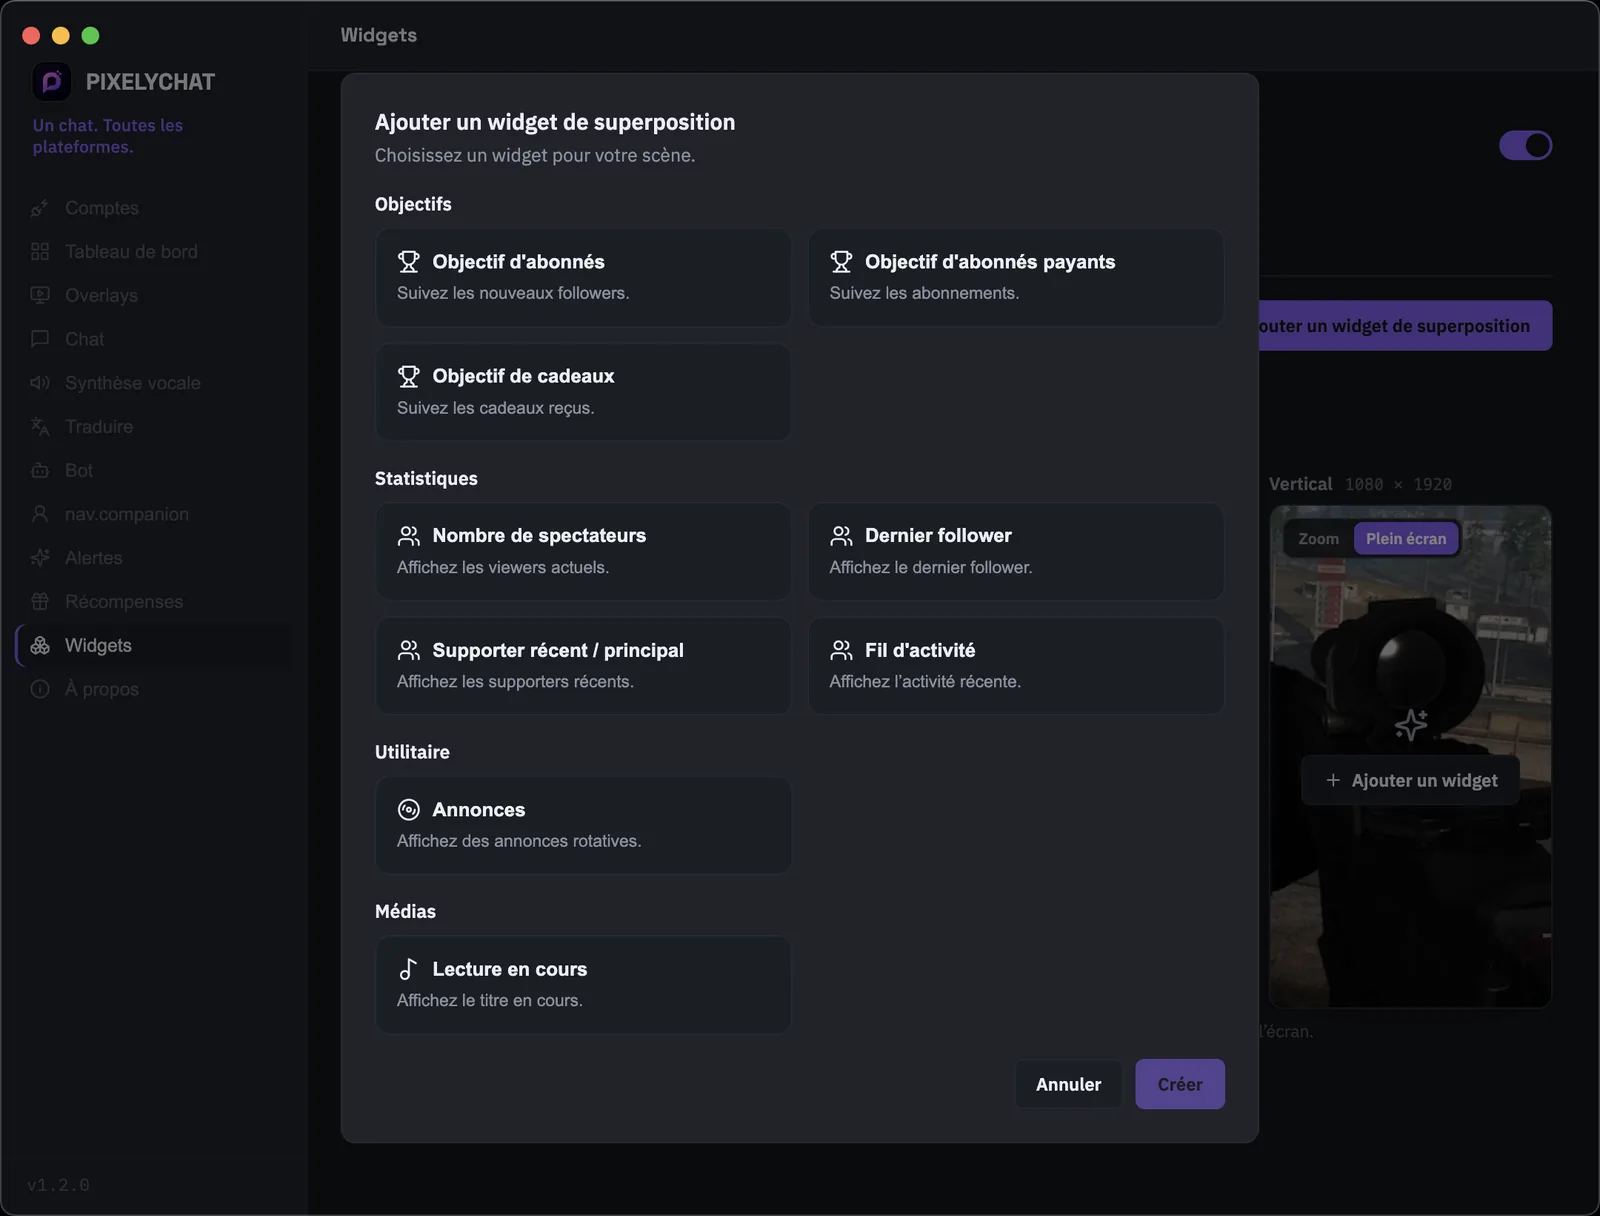
Task: Click the Créer button
Action: click(x=1180, y=1084)
